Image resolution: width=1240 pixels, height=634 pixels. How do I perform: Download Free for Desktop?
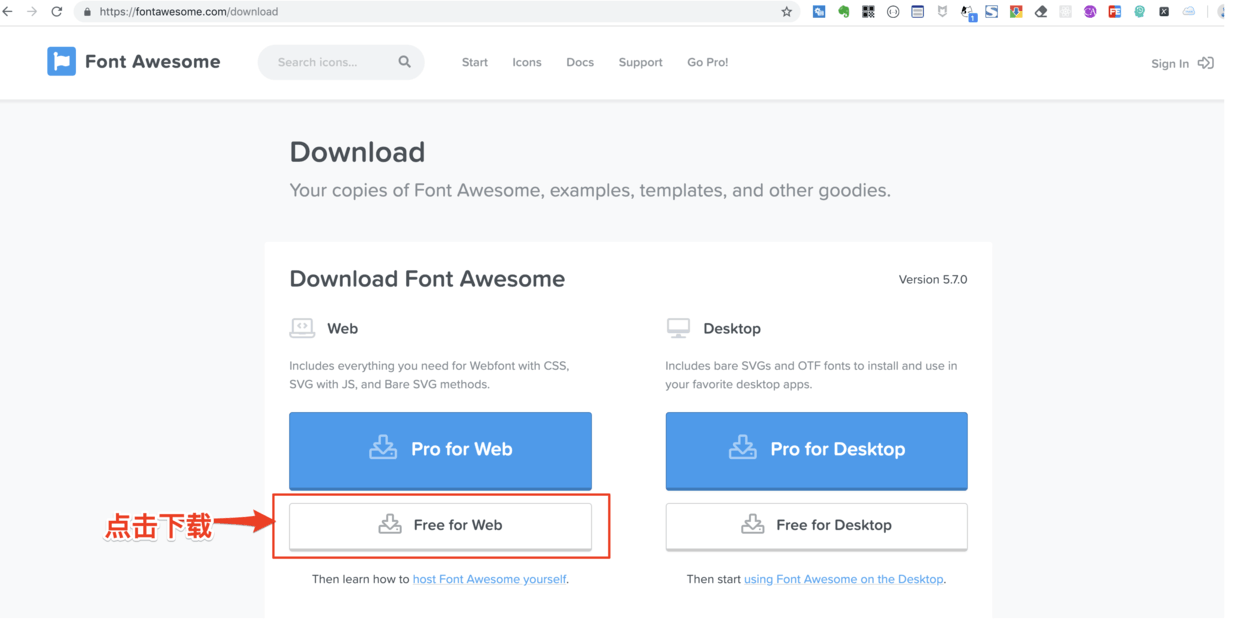pos(817,526)
